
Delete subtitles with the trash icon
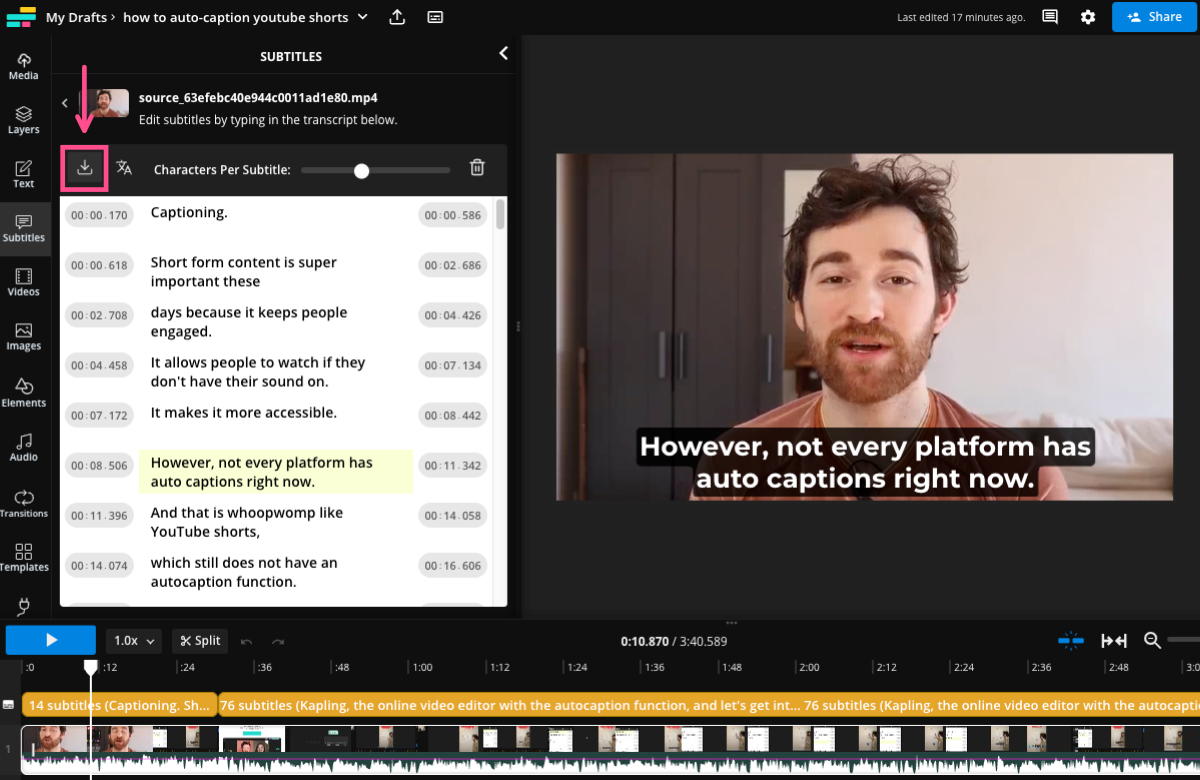(477, 168)
